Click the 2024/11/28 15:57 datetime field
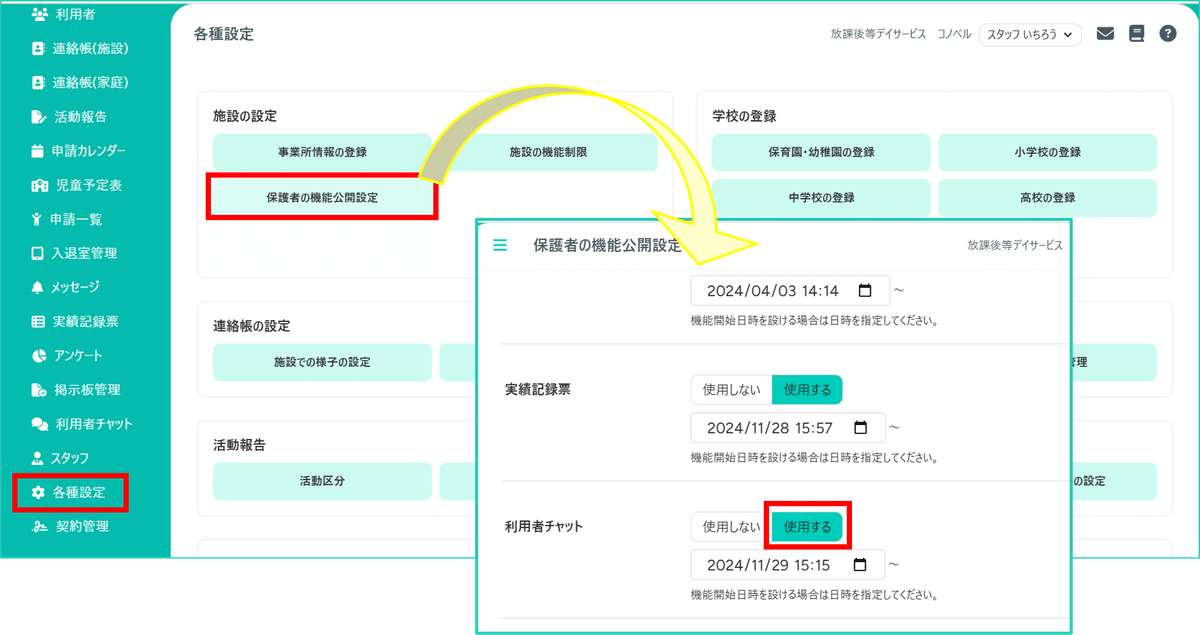1200x635 pixels. [x=788, y=427]
